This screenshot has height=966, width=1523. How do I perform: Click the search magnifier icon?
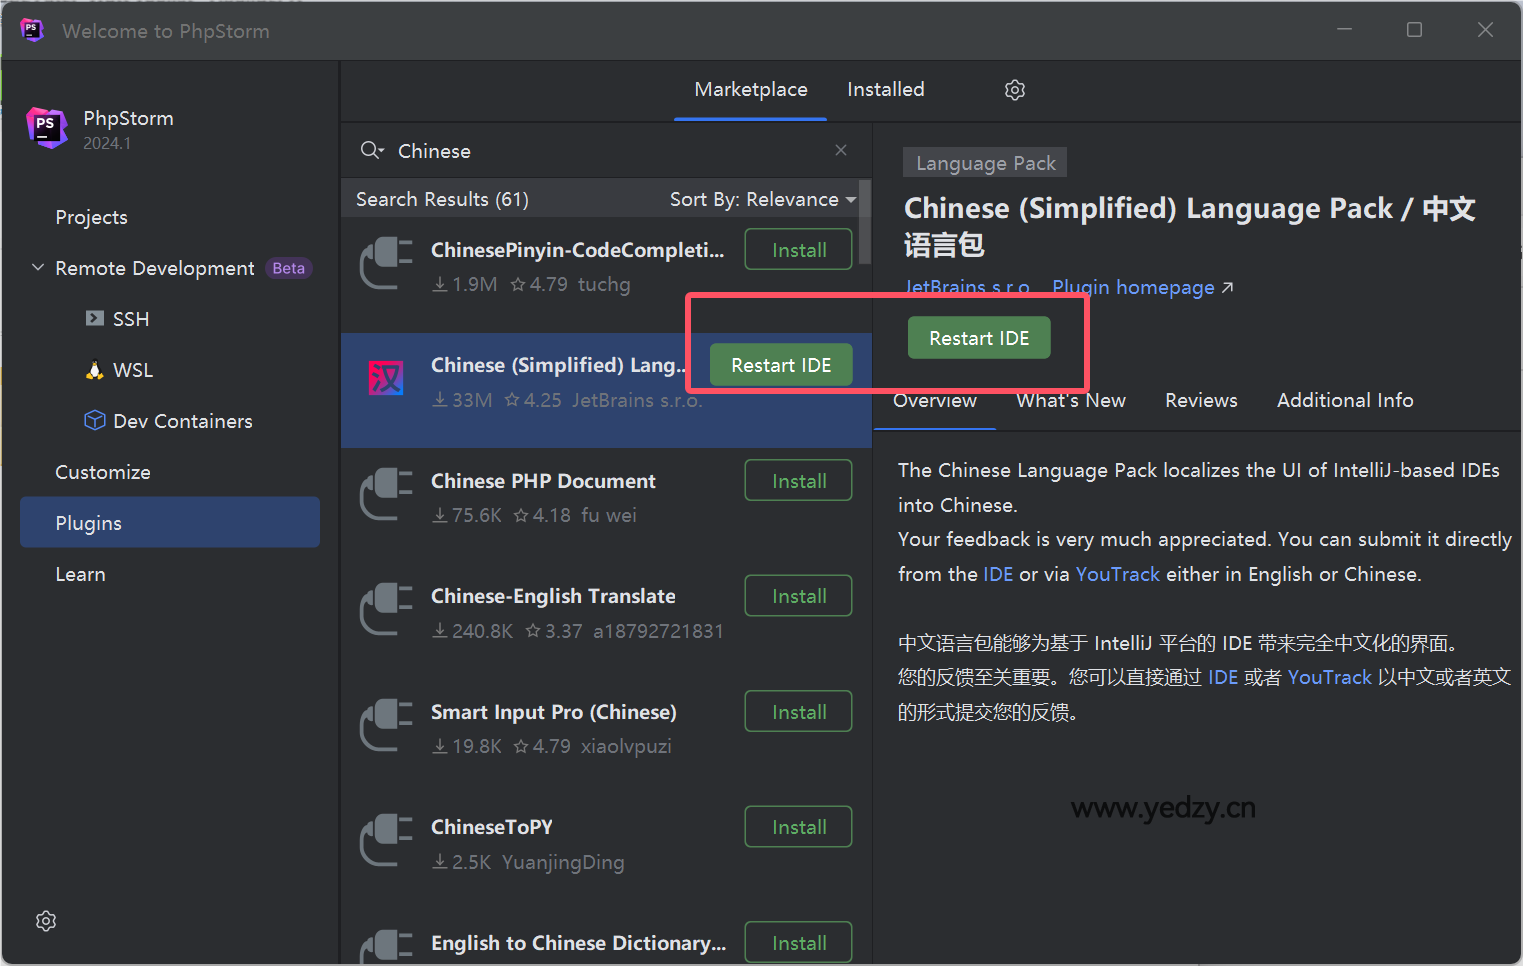point(371,150)
